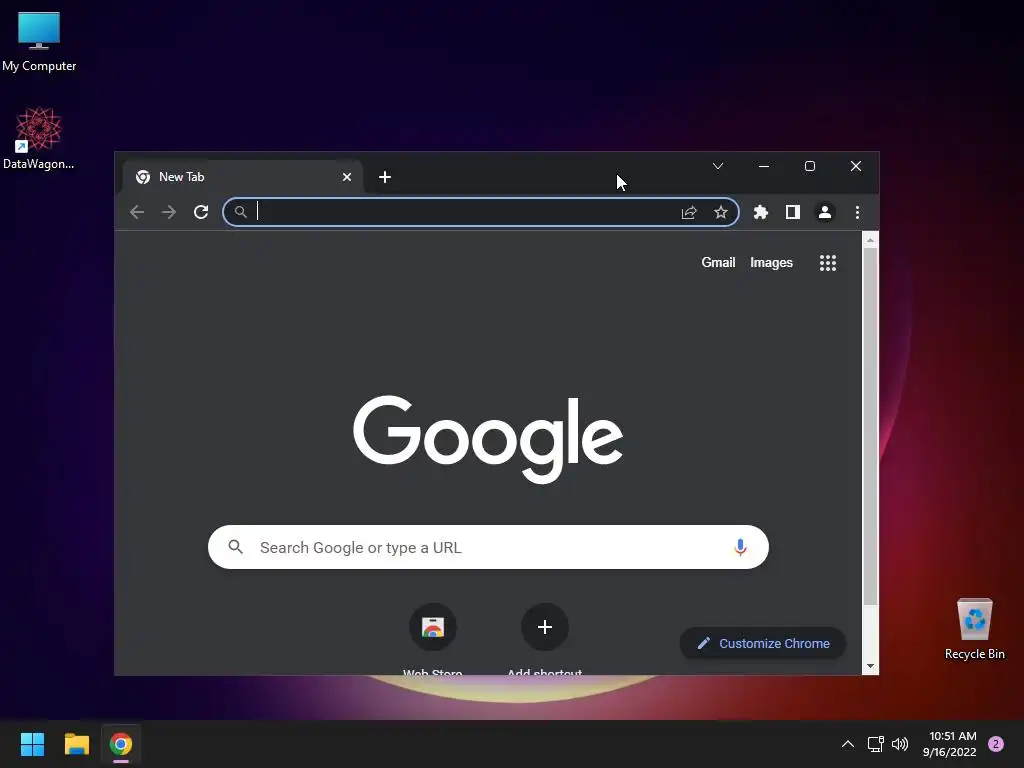Open the Web Store shortcut tile
This screenshot has height=768, width=1024.
coord(432,627)
